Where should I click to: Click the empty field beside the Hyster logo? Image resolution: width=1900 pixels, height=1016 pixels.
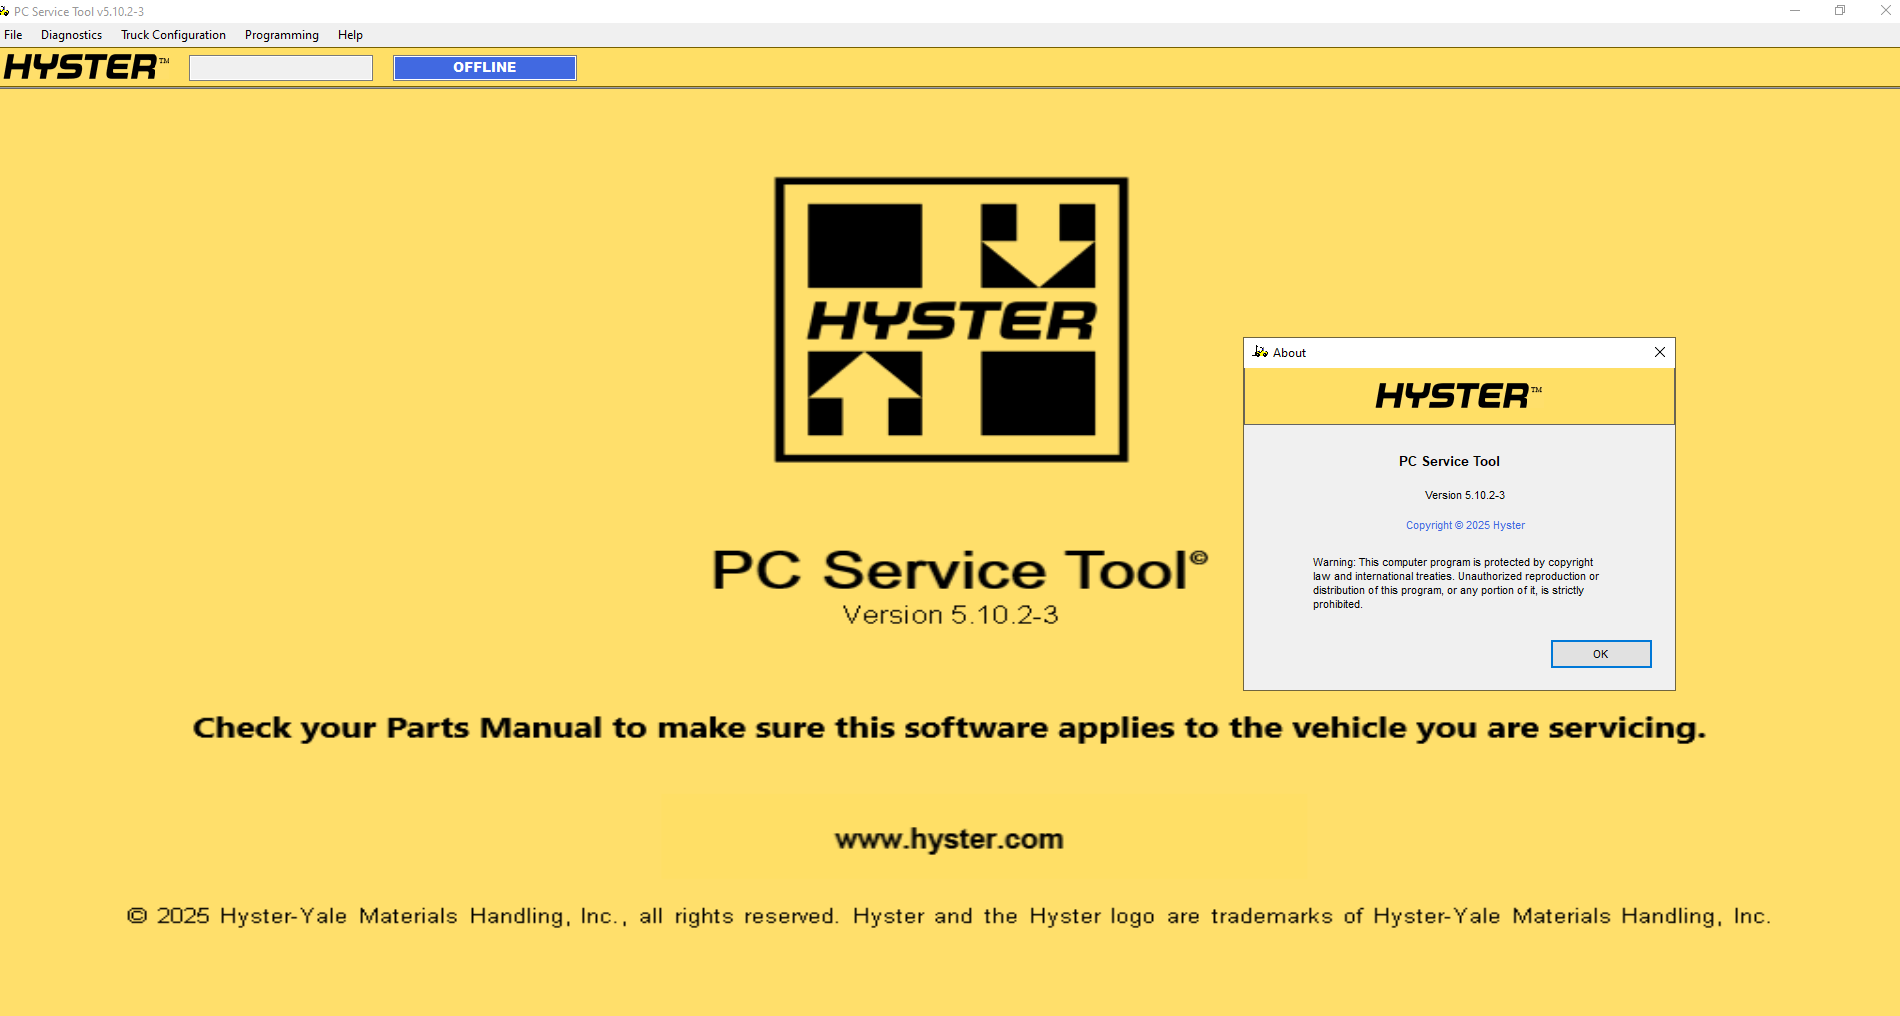coord(281,67)
